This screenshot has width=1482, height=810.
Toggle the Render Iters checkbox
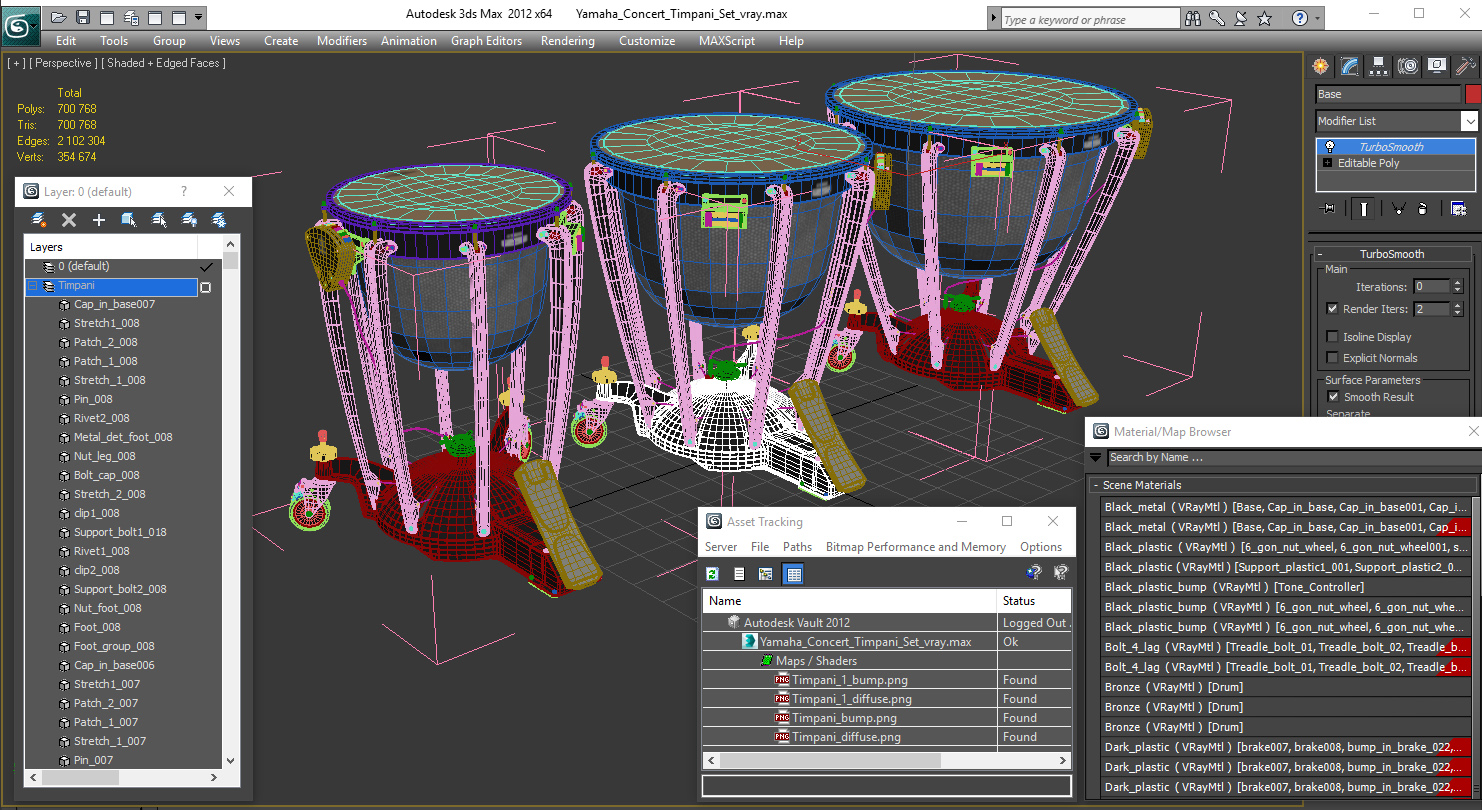[1332, 309]
